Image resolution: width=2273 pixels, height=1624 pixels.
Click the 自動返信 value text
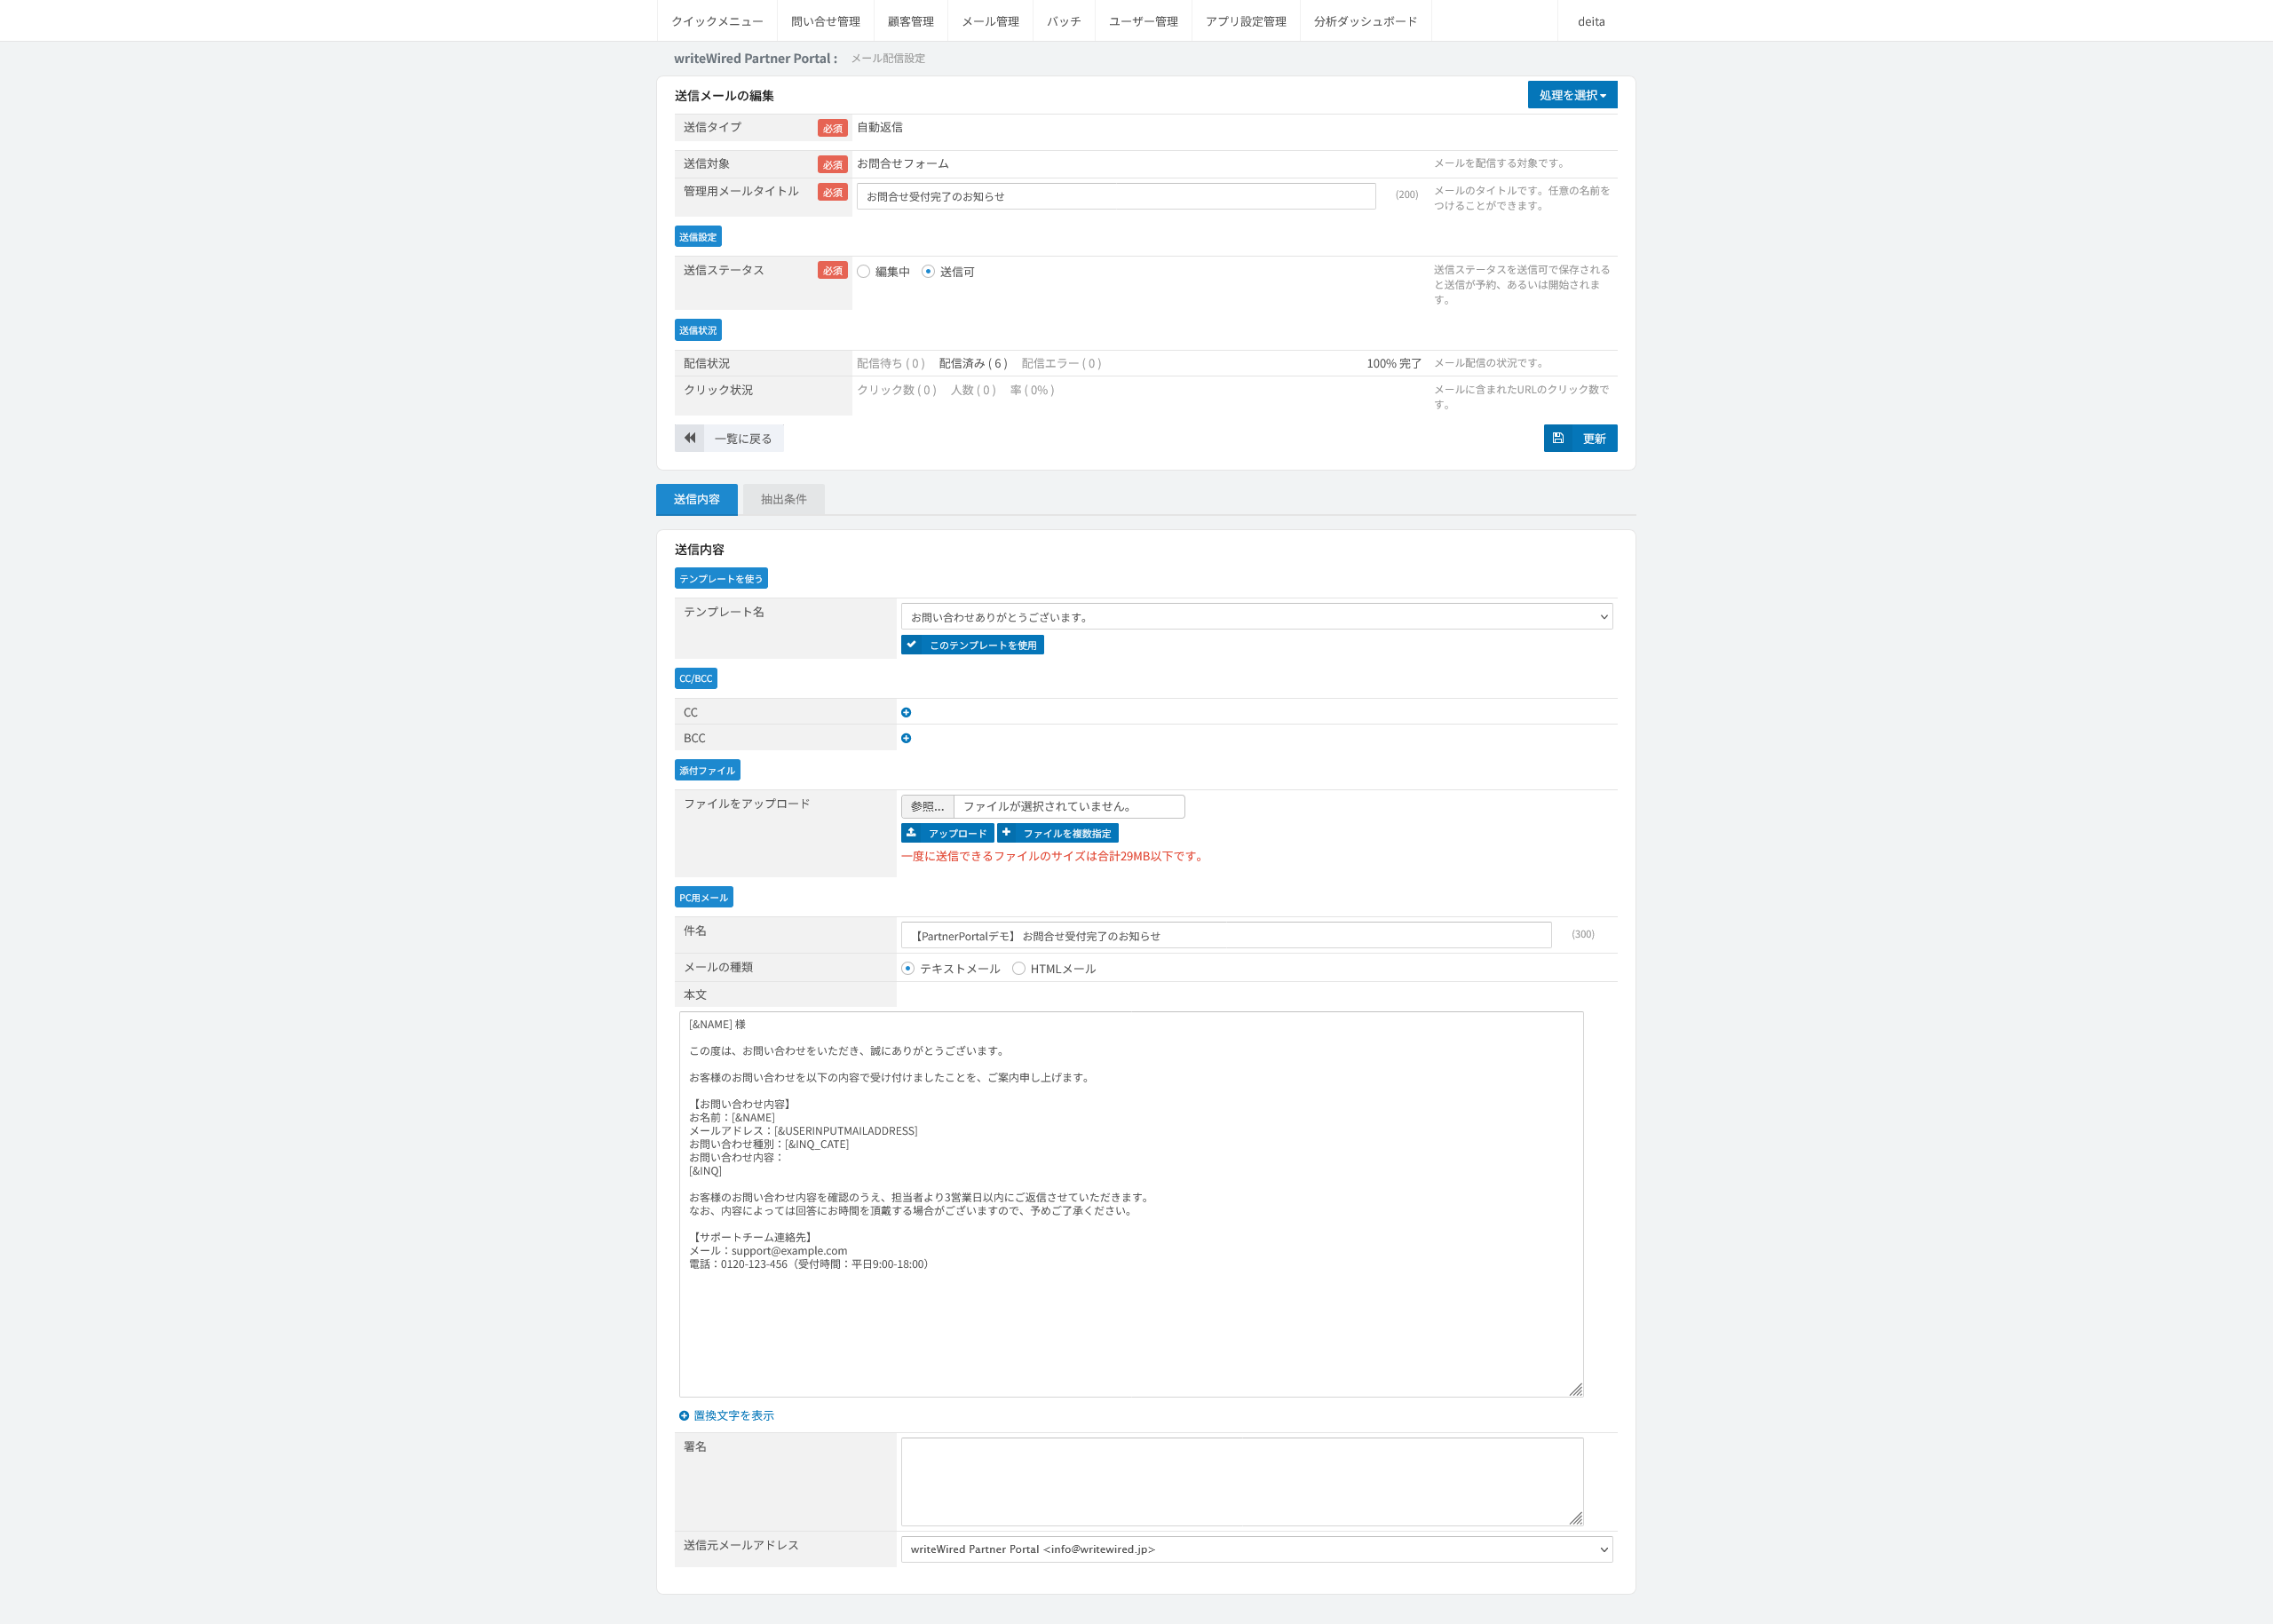880,127
